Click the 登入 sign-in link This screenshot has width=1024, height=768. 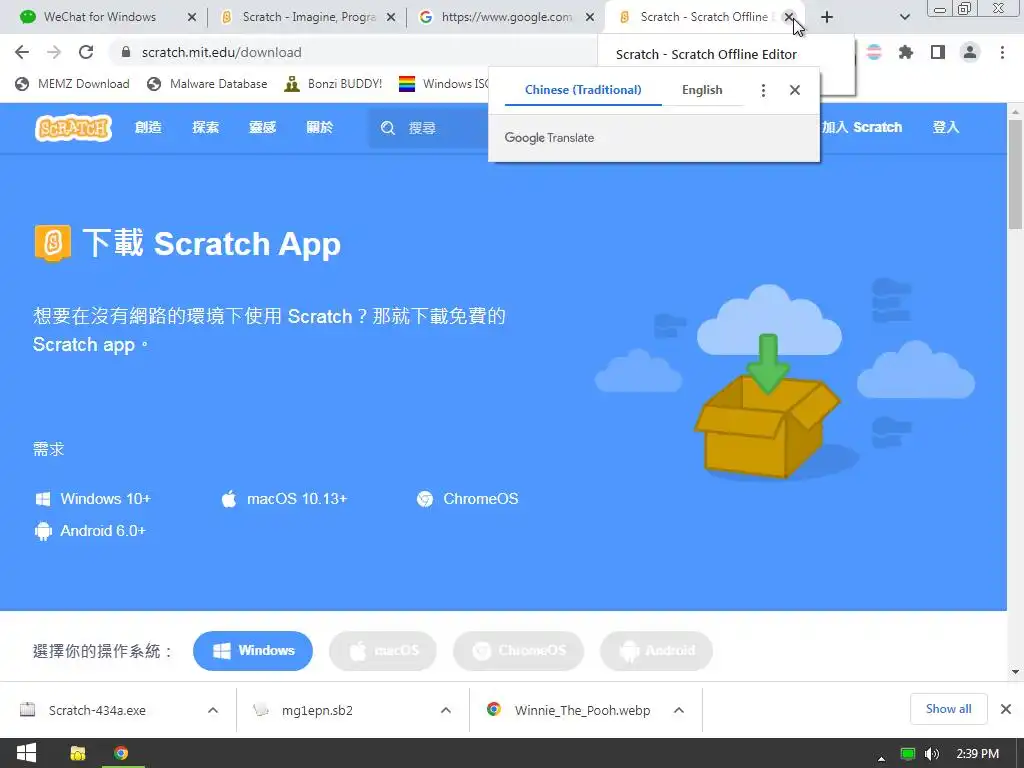(x=946, y=127)
